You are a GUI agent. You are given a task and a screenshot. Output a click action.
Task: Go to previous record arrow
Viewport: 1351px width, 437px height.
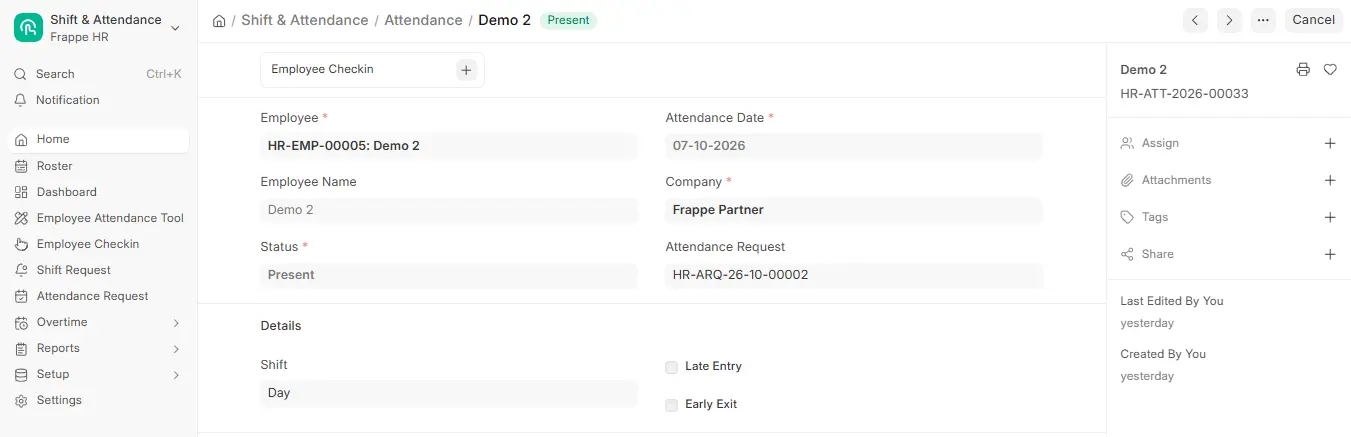click(1195, 20)
